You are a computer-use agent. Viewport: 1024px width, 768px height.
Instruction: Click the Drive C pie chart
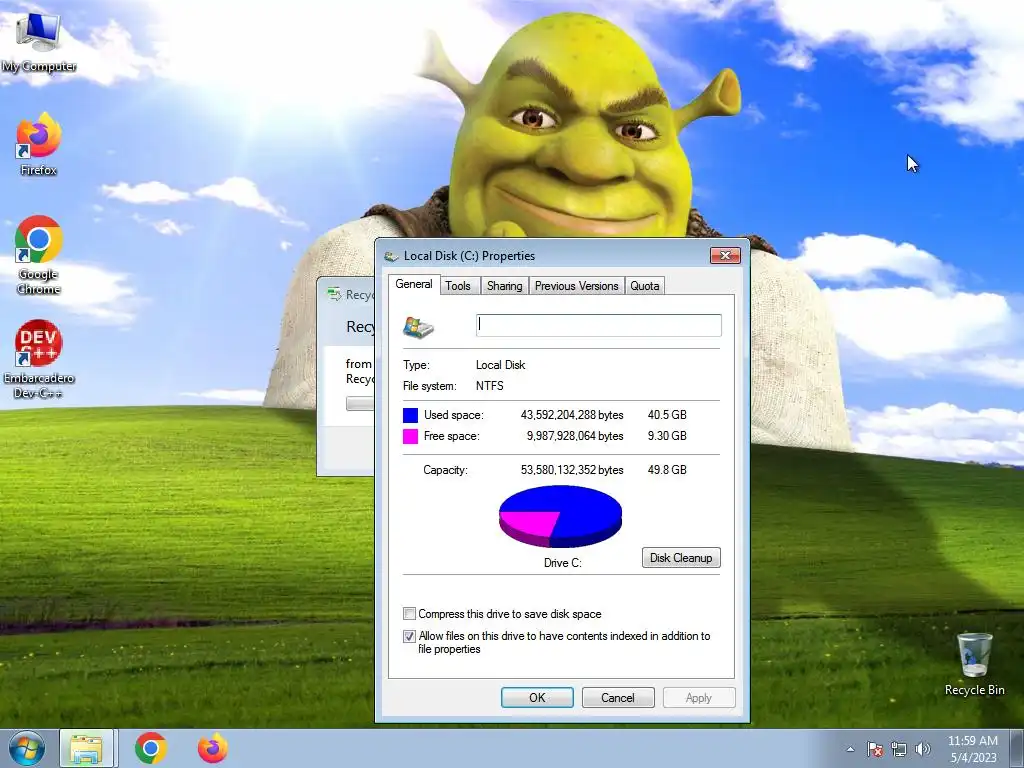560,516
